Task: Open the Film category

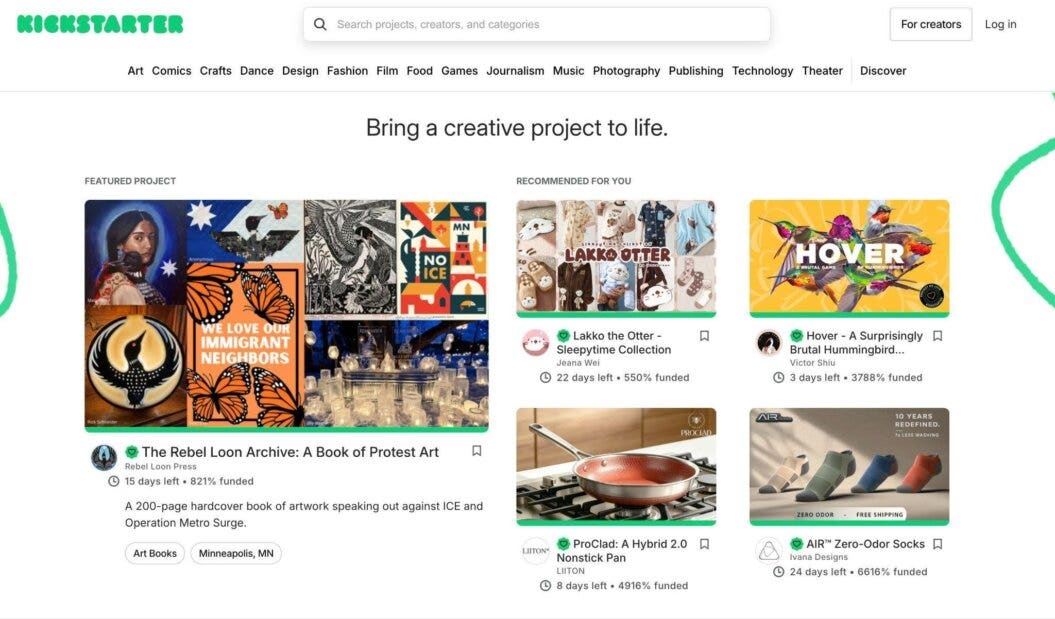Action: [x=387, y=71]
